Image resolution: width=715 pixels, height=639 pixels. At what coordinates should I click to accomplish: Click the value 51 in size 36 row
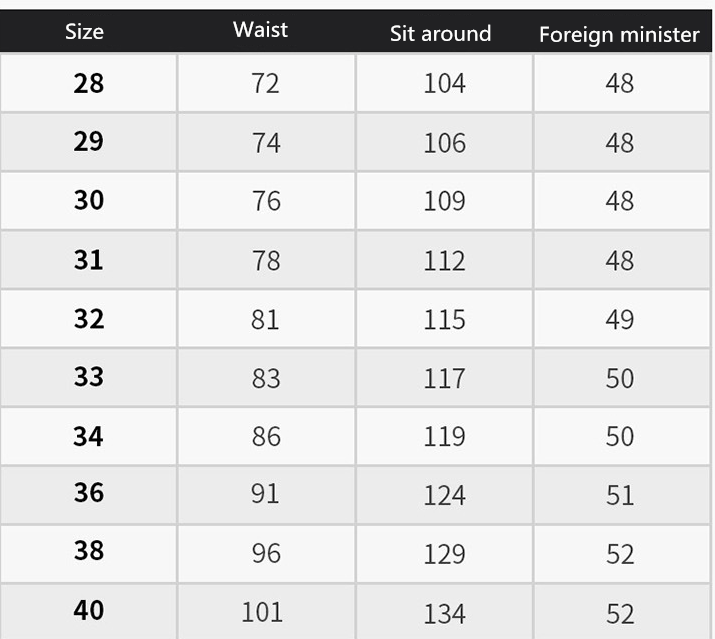click(620, 495)
